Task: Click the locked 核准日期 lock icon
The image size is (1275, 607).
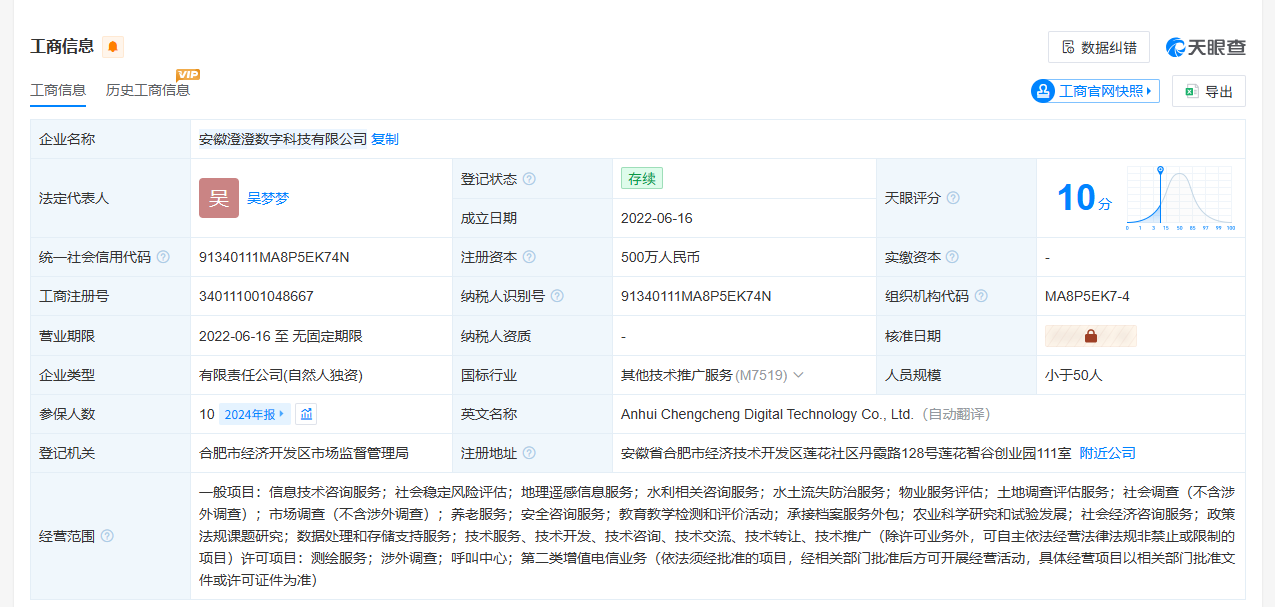Action: point(1091,336)
